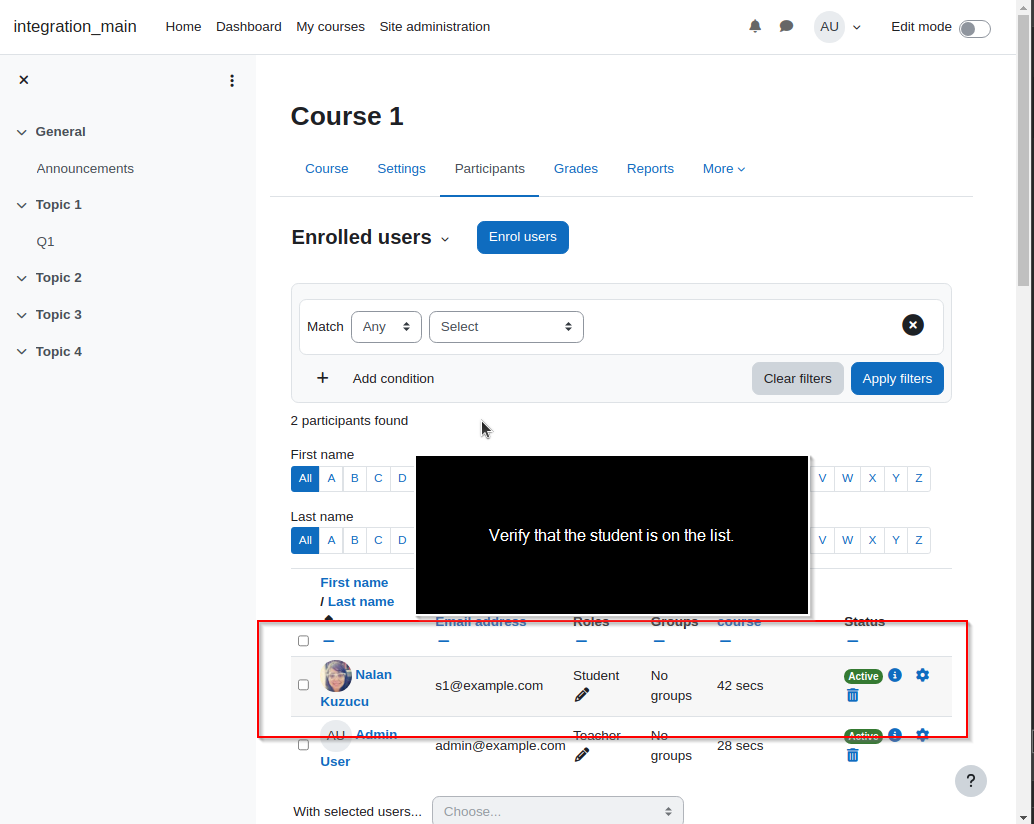Select the Participants tab

pos(489,169)
